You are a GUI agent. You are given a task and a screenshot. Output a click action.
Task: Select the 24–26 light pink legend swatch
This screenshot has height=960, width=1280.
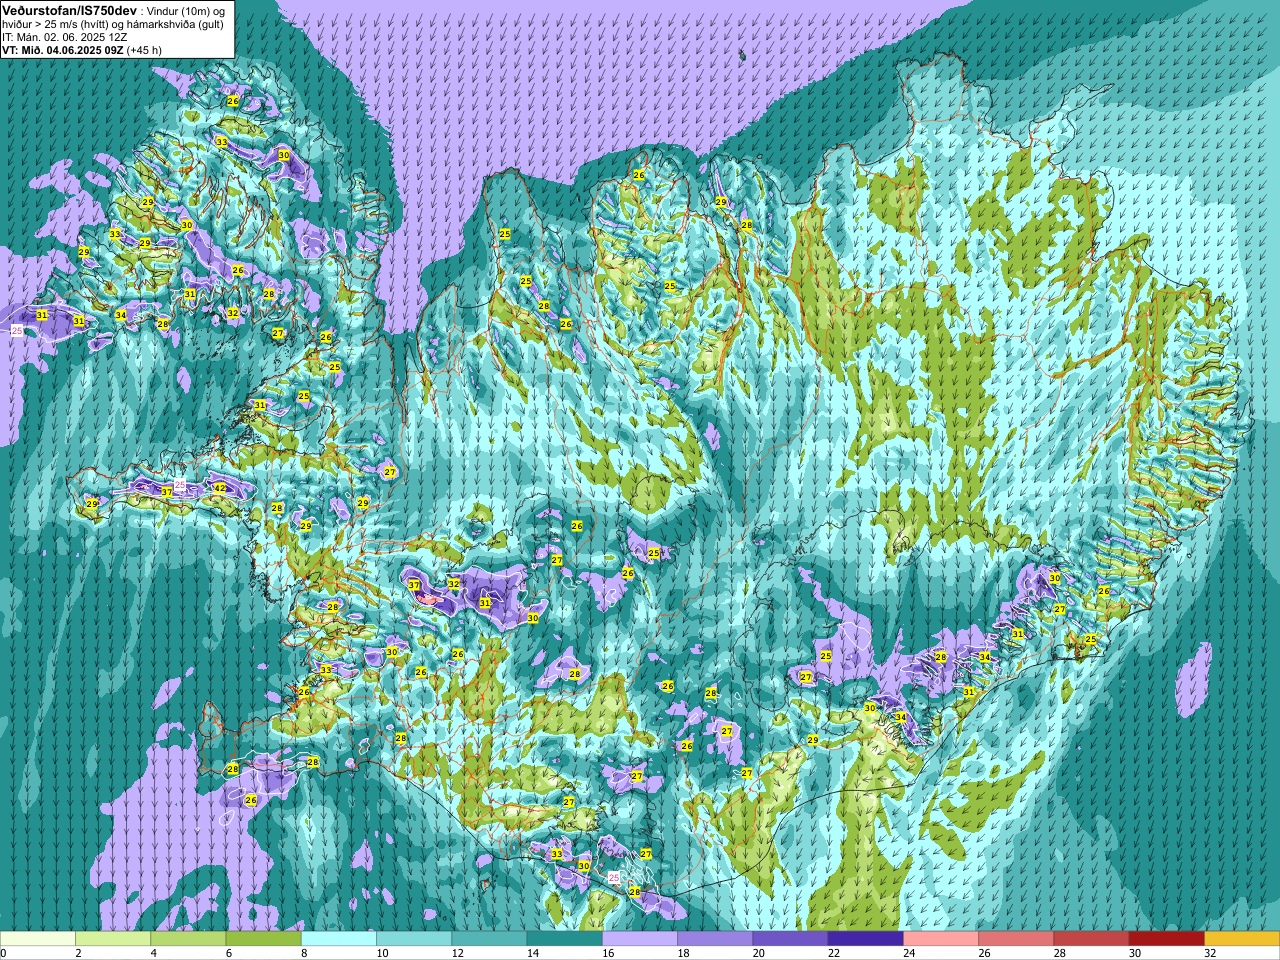(941, 939)
